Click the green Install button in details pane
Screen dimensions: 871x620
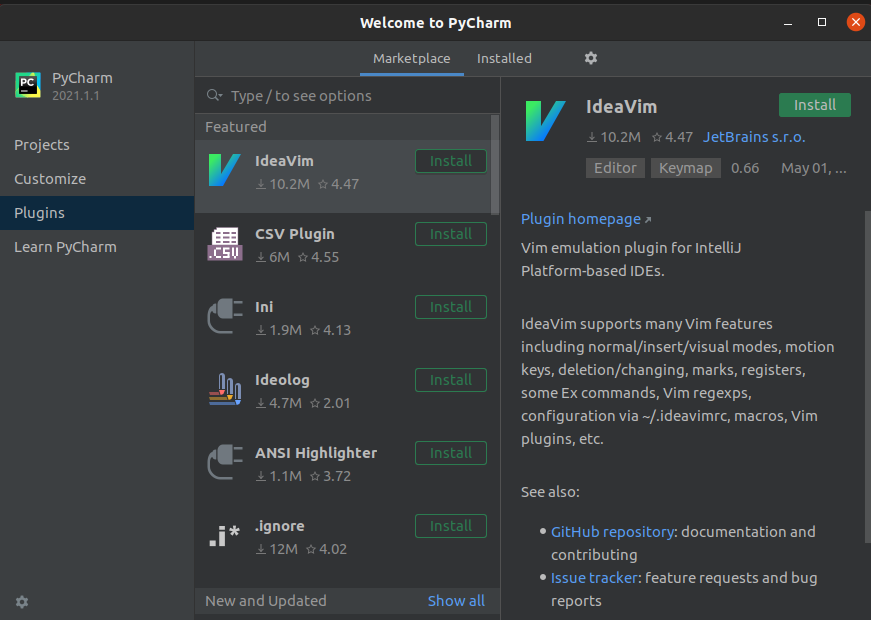(814, 105)
